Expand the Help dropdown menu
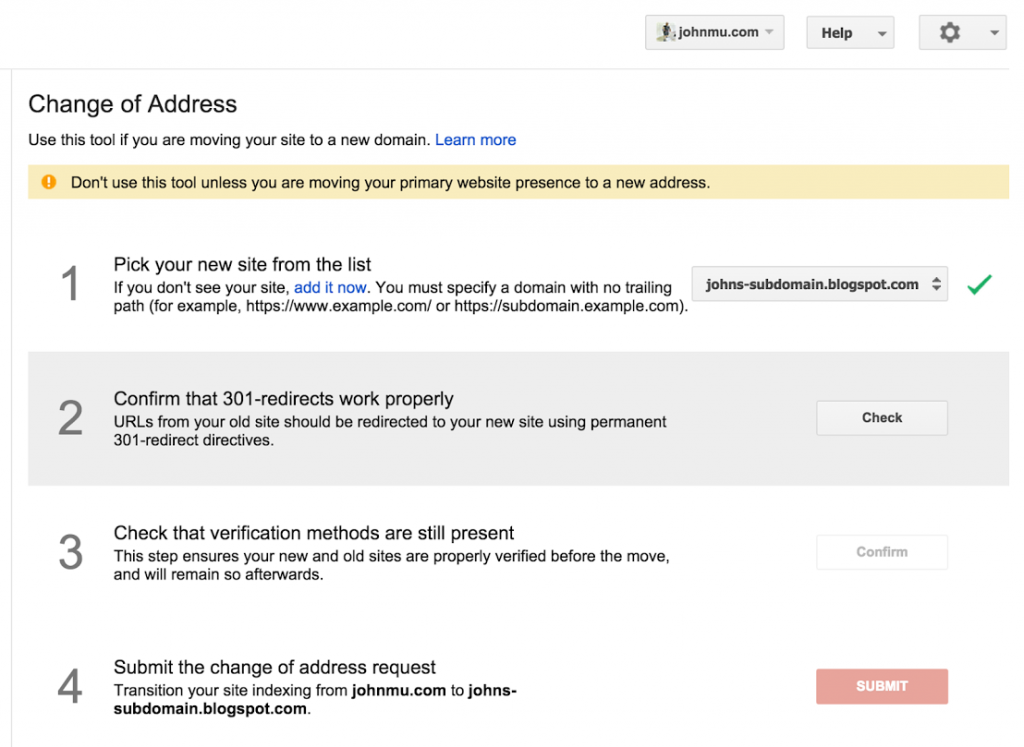Viewport: 1024px width, 747px height. click(x=849, y=31)
